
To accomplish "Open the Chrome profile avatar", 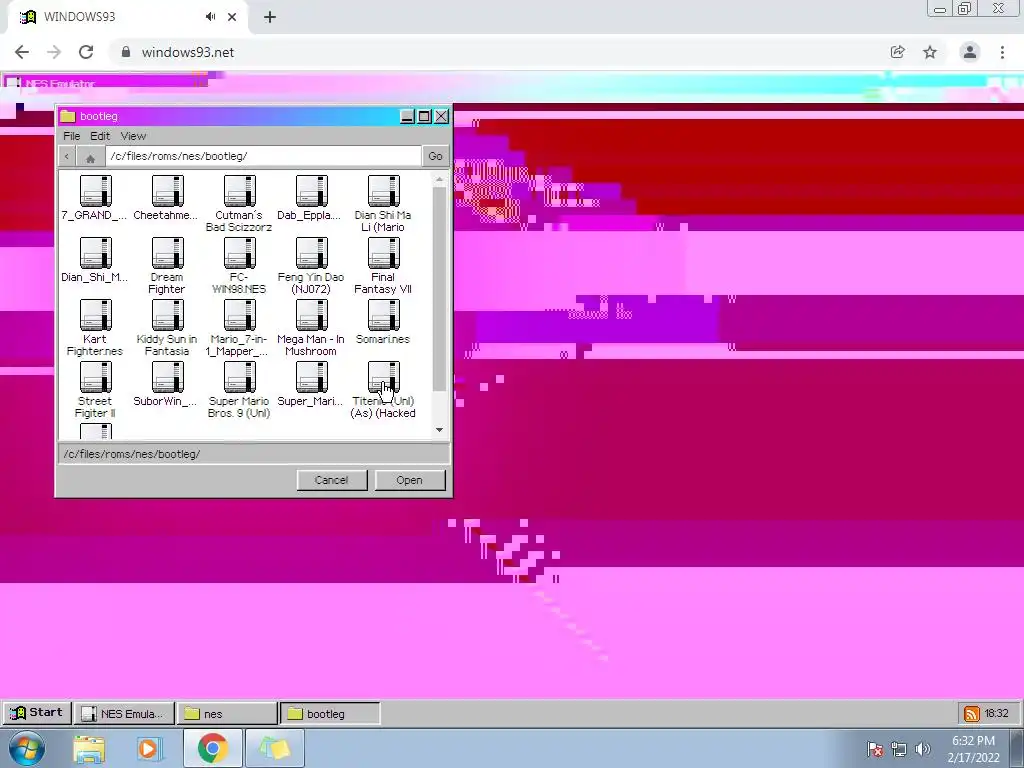I will pyautogui.click(x=970, y=52).
